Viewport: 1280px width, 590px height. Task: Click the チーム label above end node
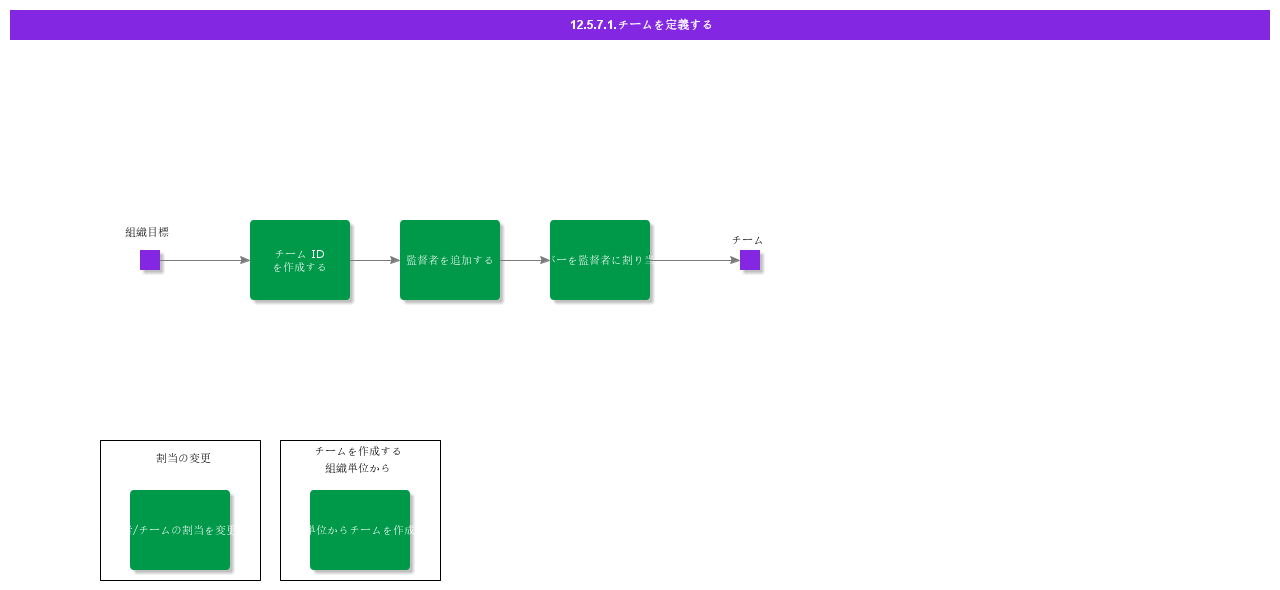(747, 240)
